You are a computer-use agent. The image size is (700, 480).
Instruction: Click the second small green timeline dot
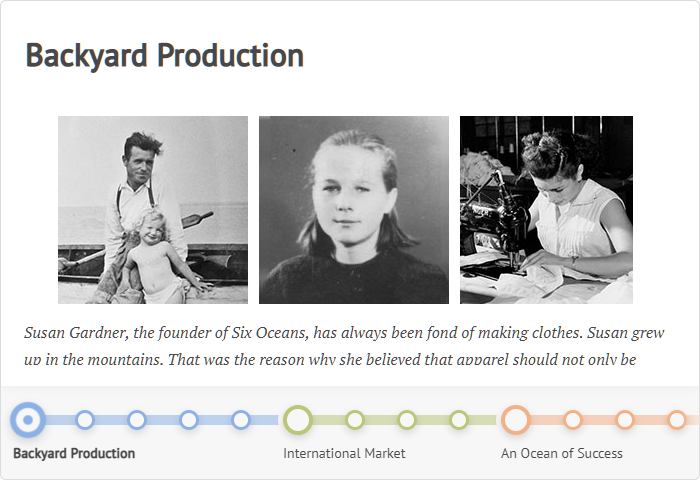[407, 420]
